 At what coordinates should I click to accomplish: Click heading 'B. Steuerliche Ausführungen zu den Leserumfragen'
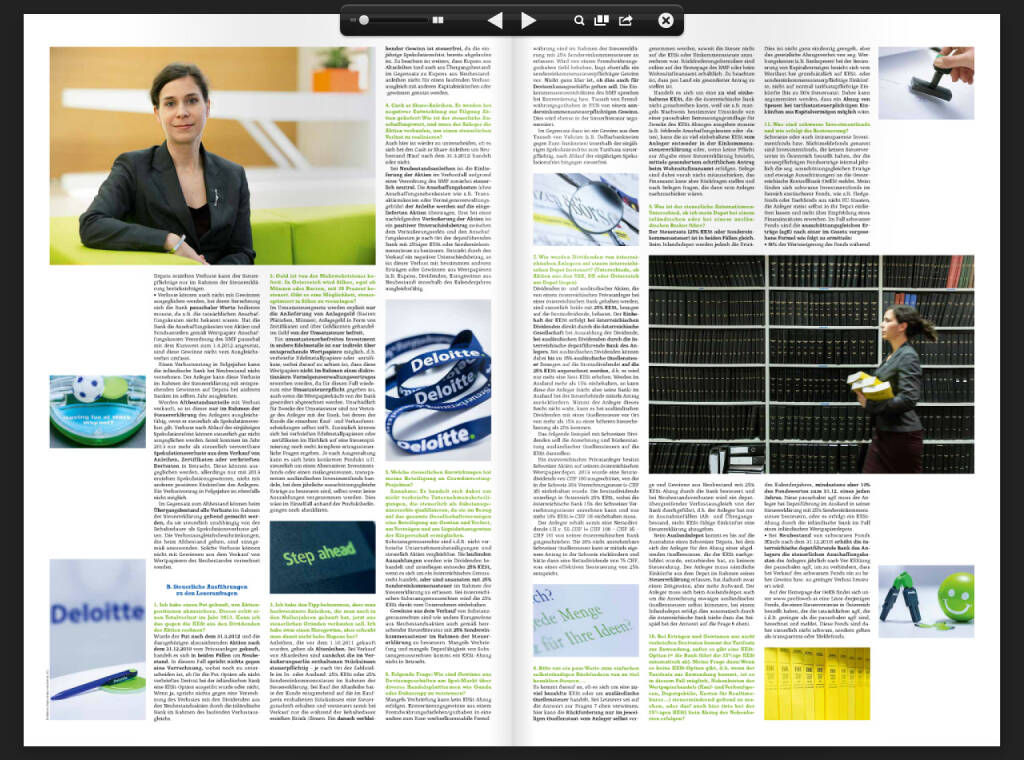[x=207, y=590]
